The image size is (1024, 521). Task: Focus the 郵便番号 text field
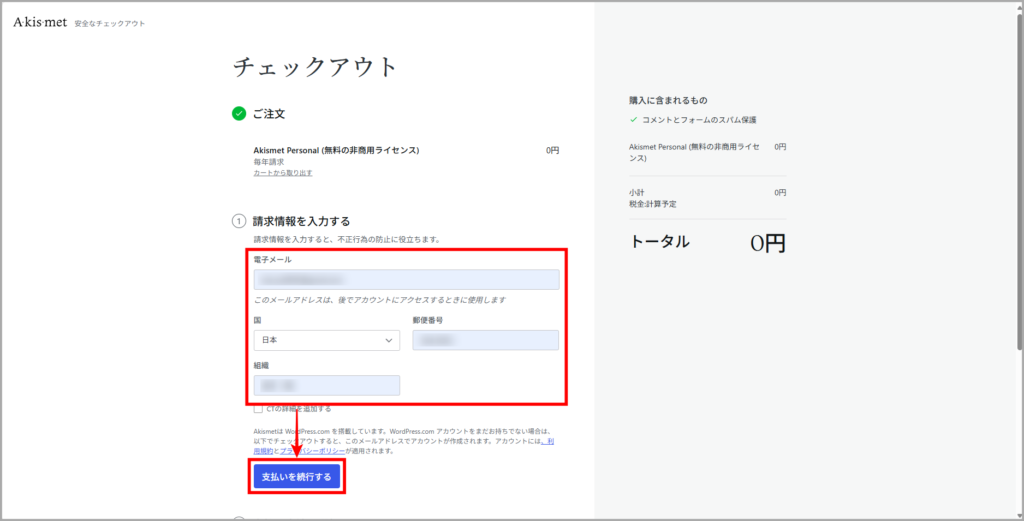coord(485,340)
